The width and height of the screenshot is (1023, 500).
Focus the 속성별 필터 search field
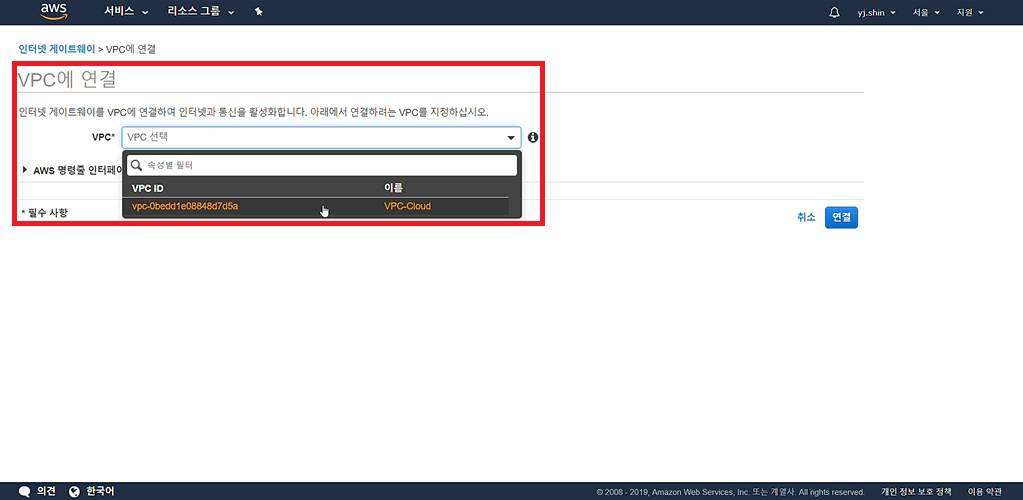(322, 166)
